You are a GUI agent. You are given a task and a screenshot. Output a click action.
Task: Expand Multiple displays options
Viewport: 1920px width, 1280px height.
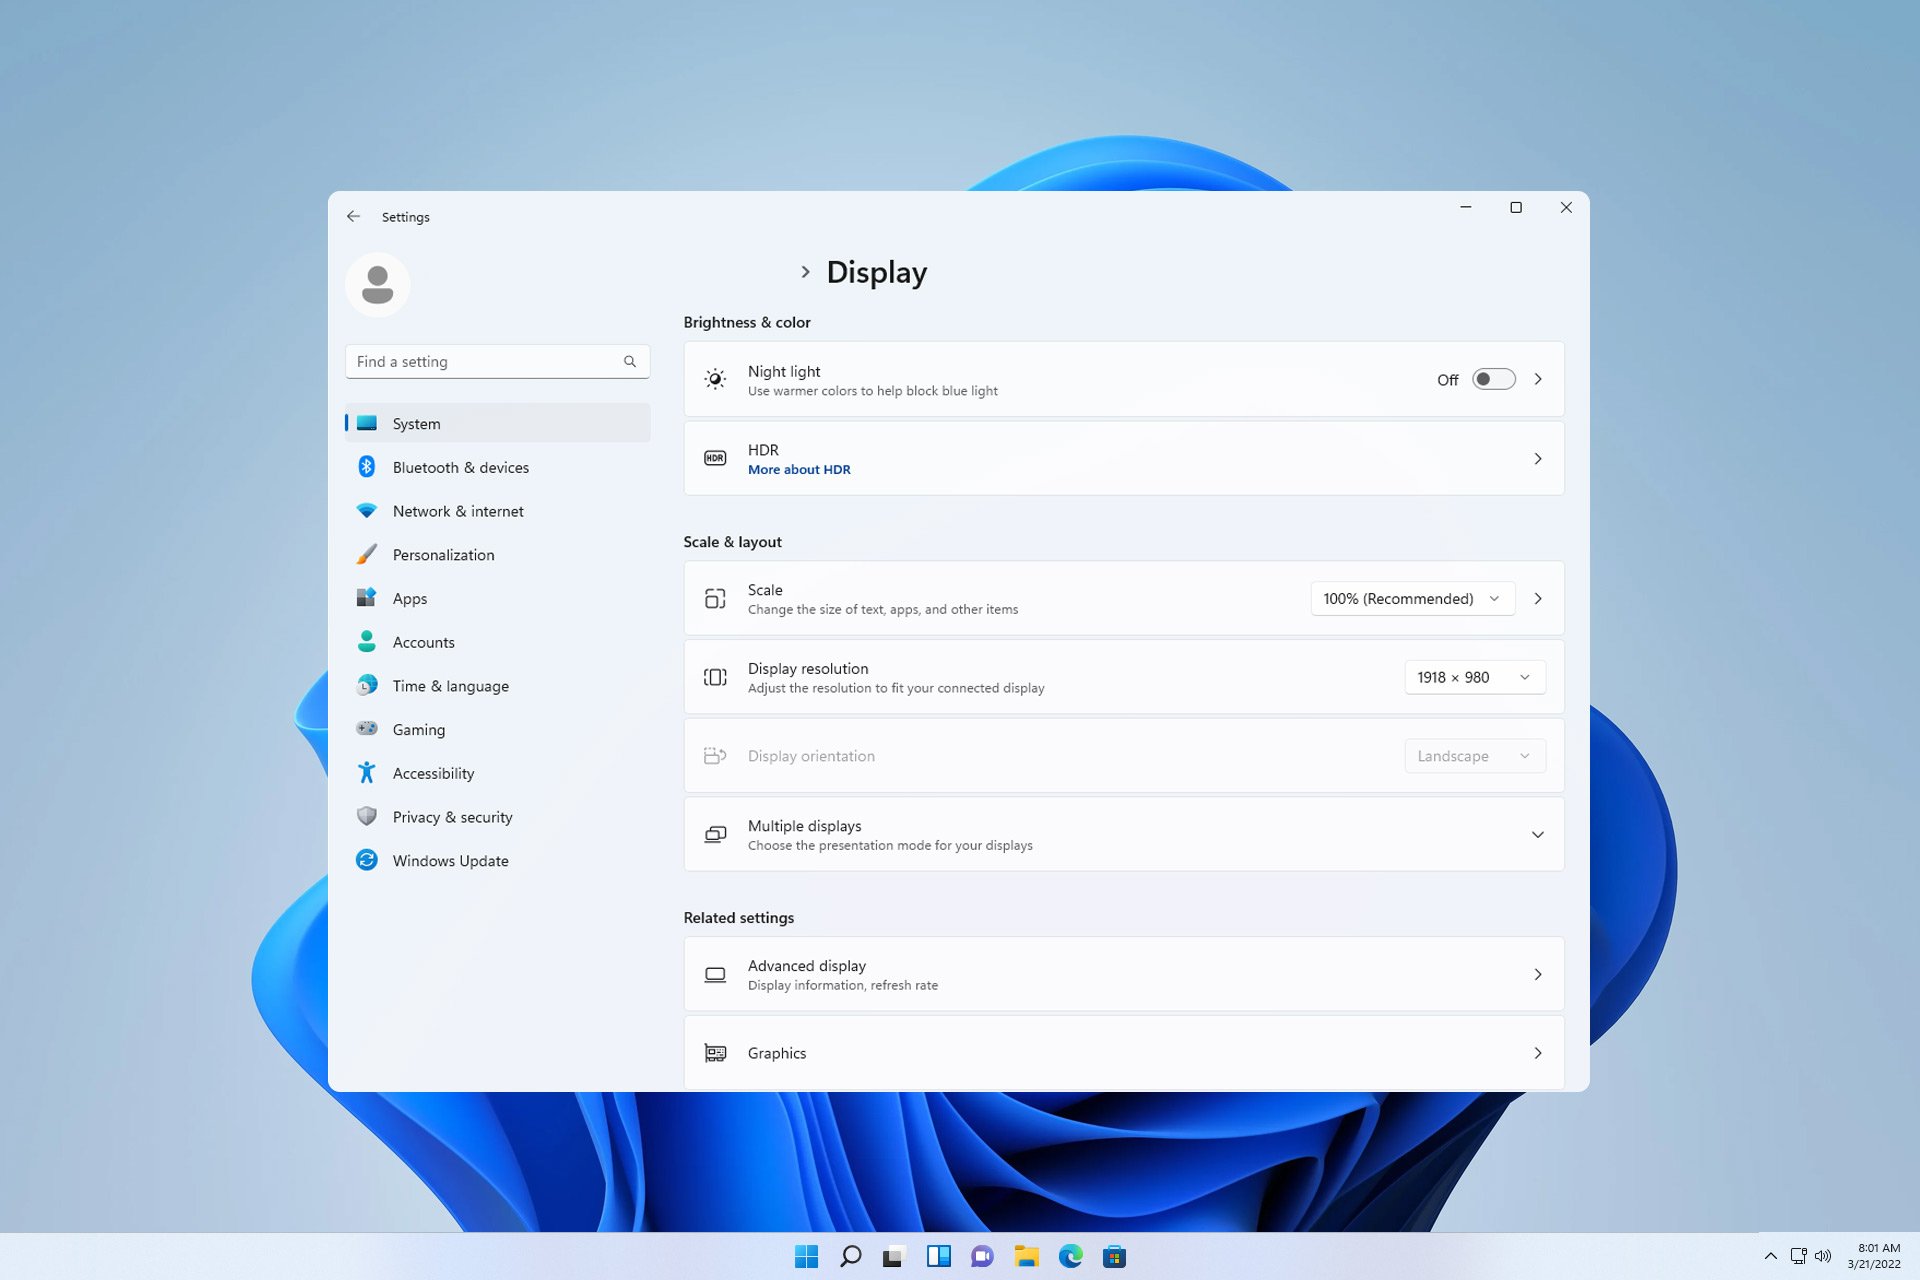pyautogui.click(x=1537, y=833)
